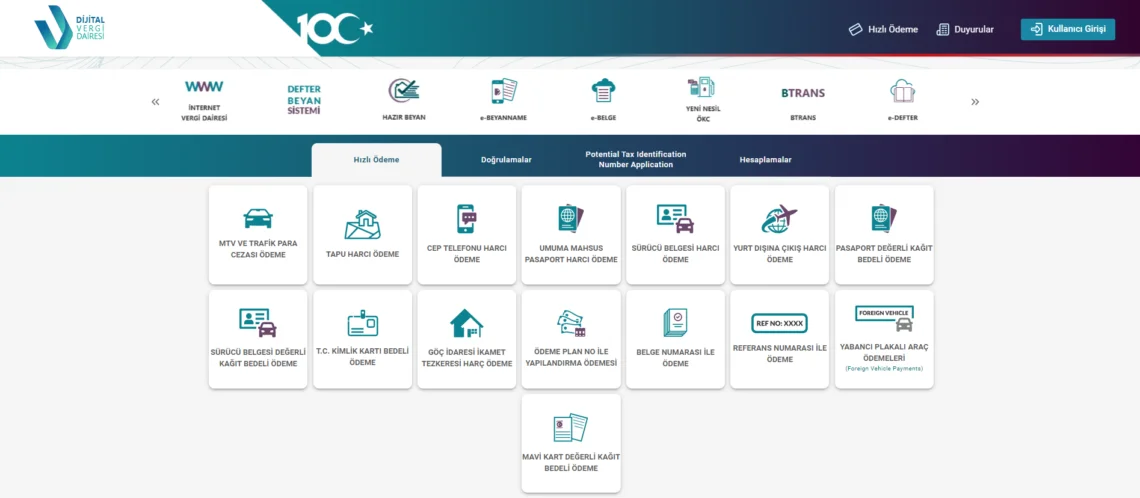Switch to the Hesaplamalar tab
Image resolution: width=1140 pixels, height=498 pixels.
765,160
